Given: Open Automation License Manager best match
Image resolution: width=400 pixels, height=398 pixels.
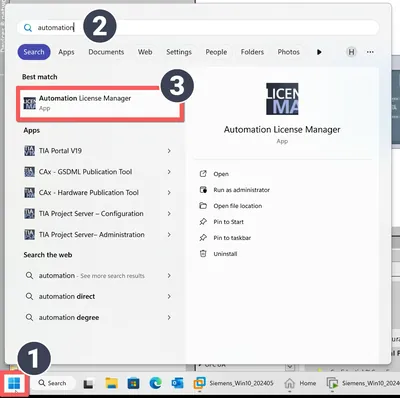Looking at the screenshot, I should point(100,103).
